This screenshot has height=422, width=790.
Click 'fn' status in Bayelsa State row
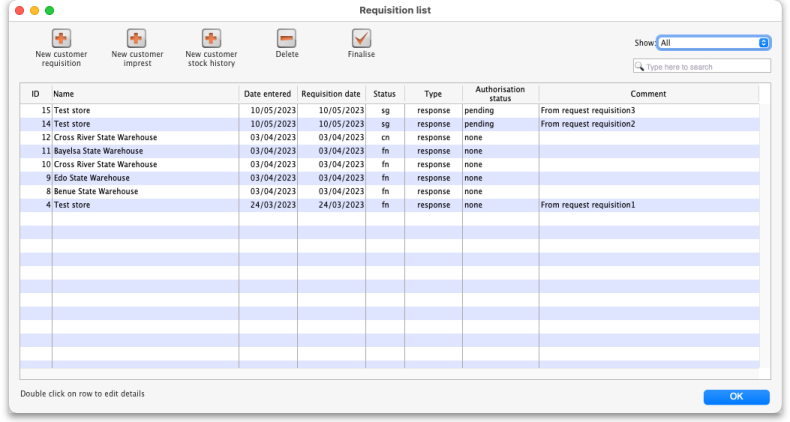pos(385,151)
